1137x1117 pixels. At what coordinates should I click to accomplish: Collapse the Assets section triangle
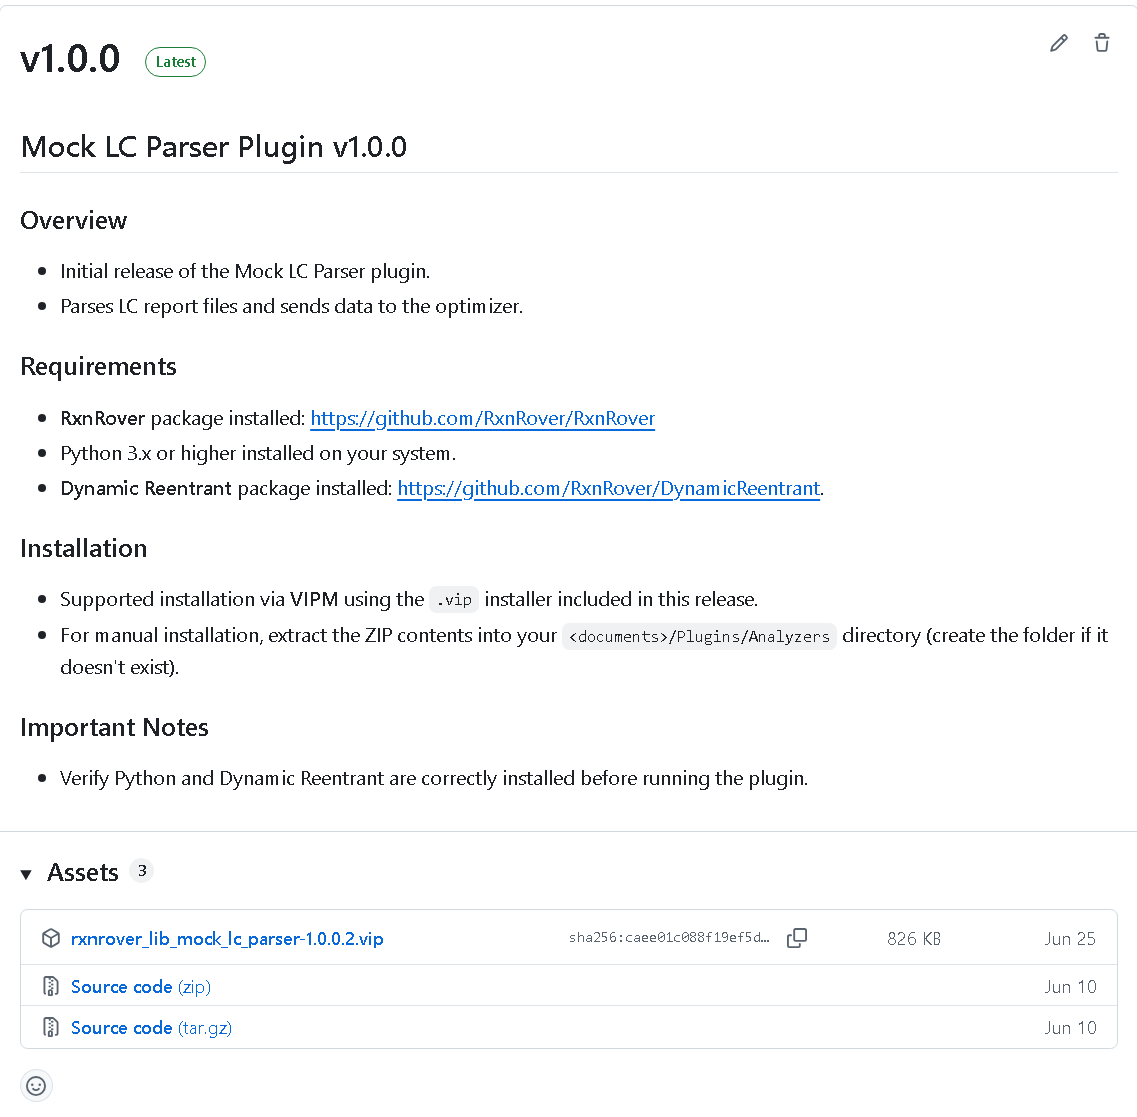click(25, 872)
